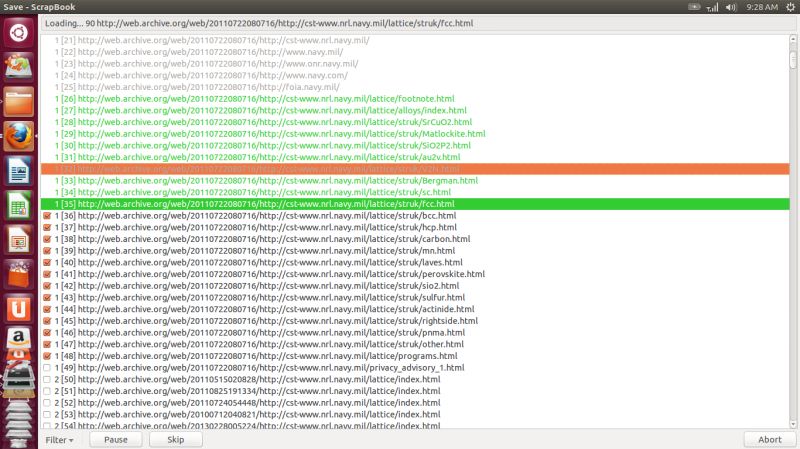Open the Files folder icon in the launcher
This screenshot has height=449, width=800.
coord(18,102)
